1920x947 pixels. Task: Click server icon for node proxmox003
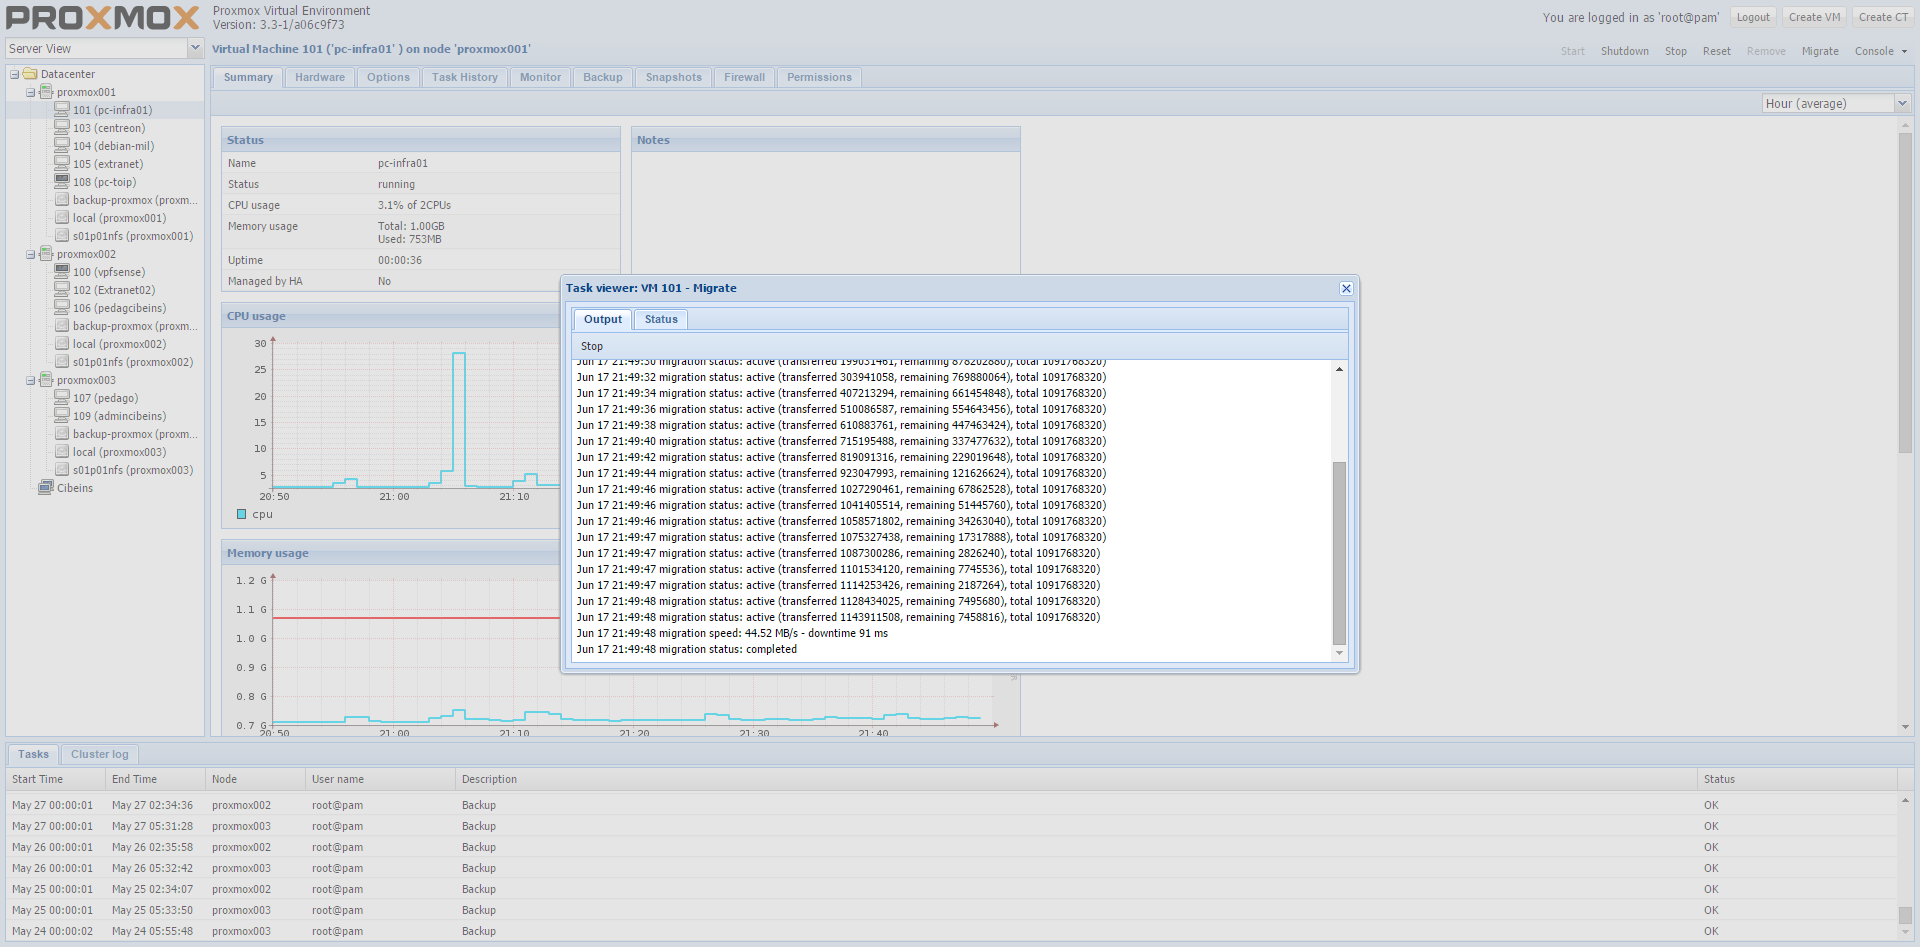tap(46, 380)
